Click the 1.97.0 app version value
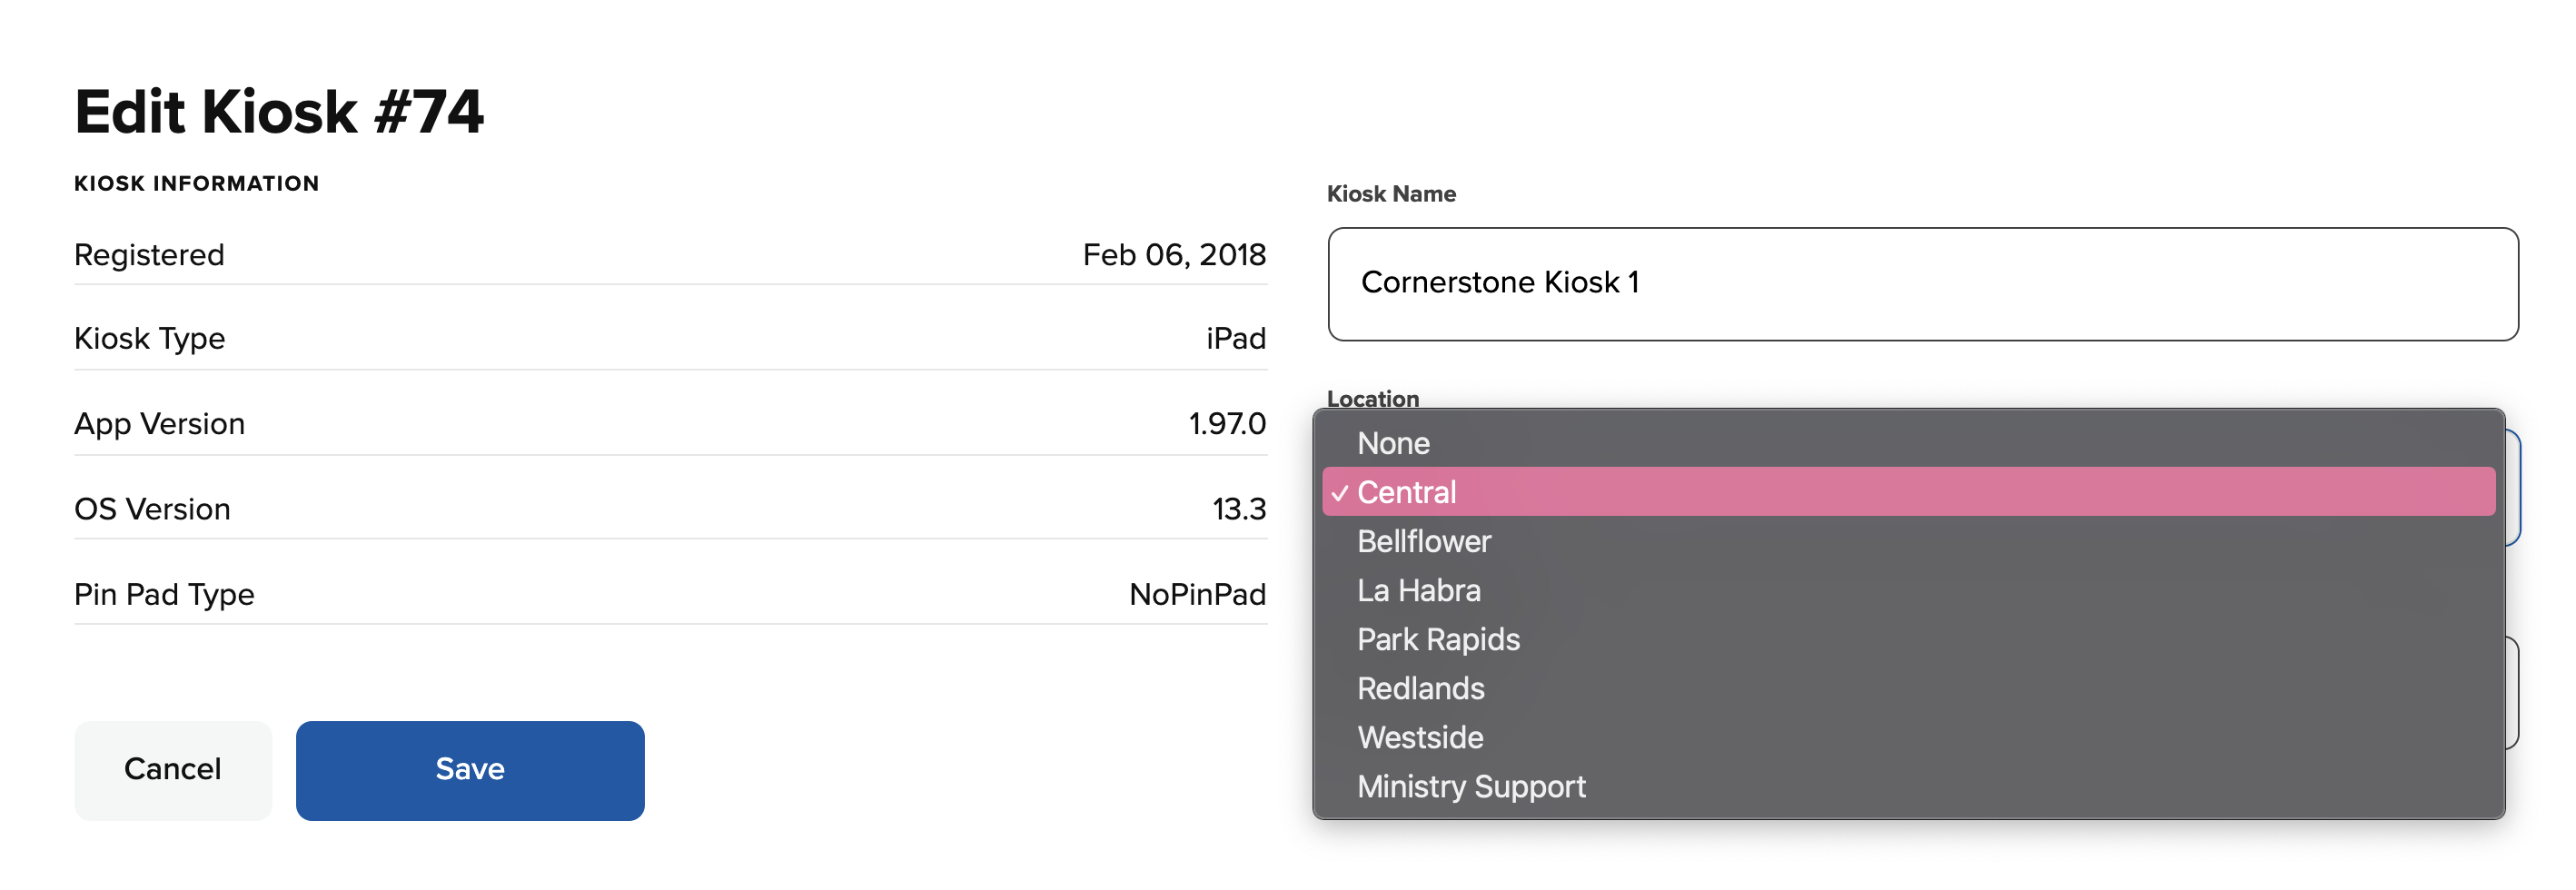Screen dimensions: 2576x890 [1226, 424]
